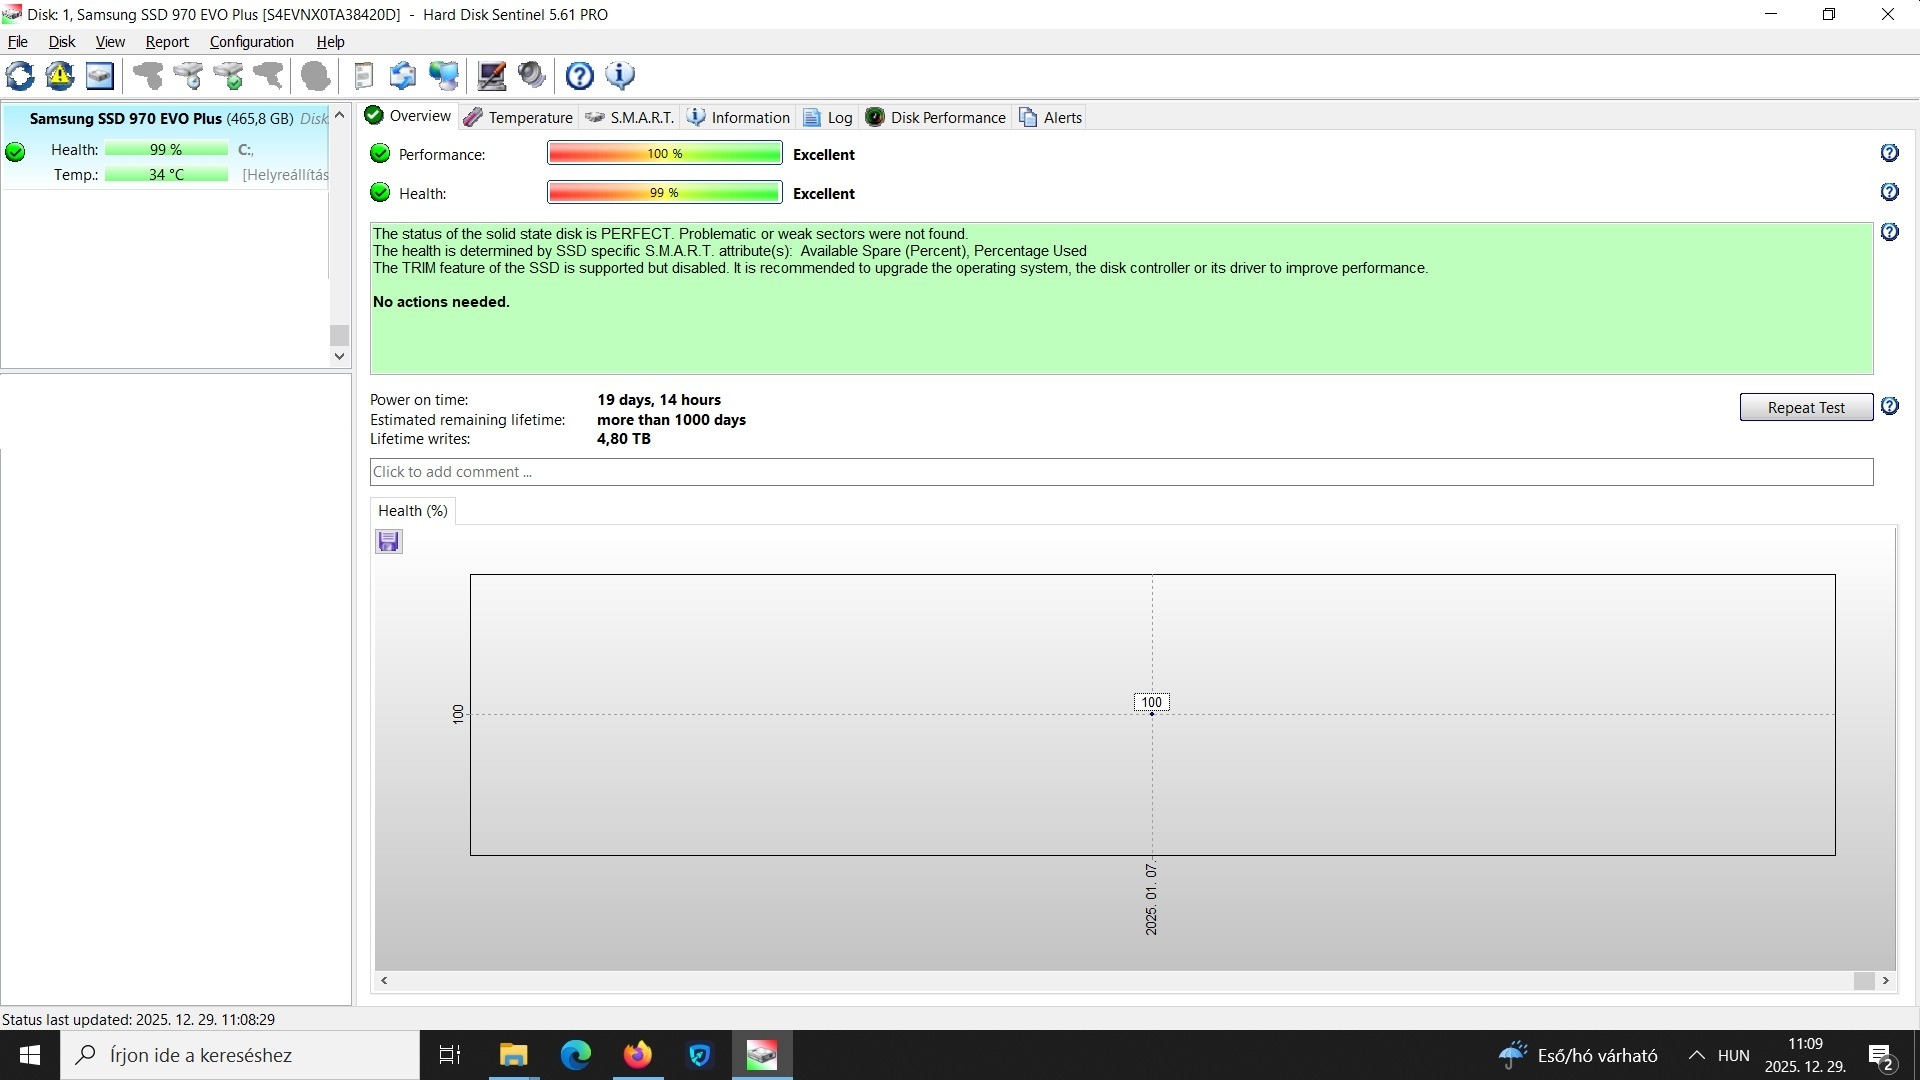The width and height of the screenshot is (1920, 1080).
Task: Click the send report email icon
Action: click(x=403, y=76)
